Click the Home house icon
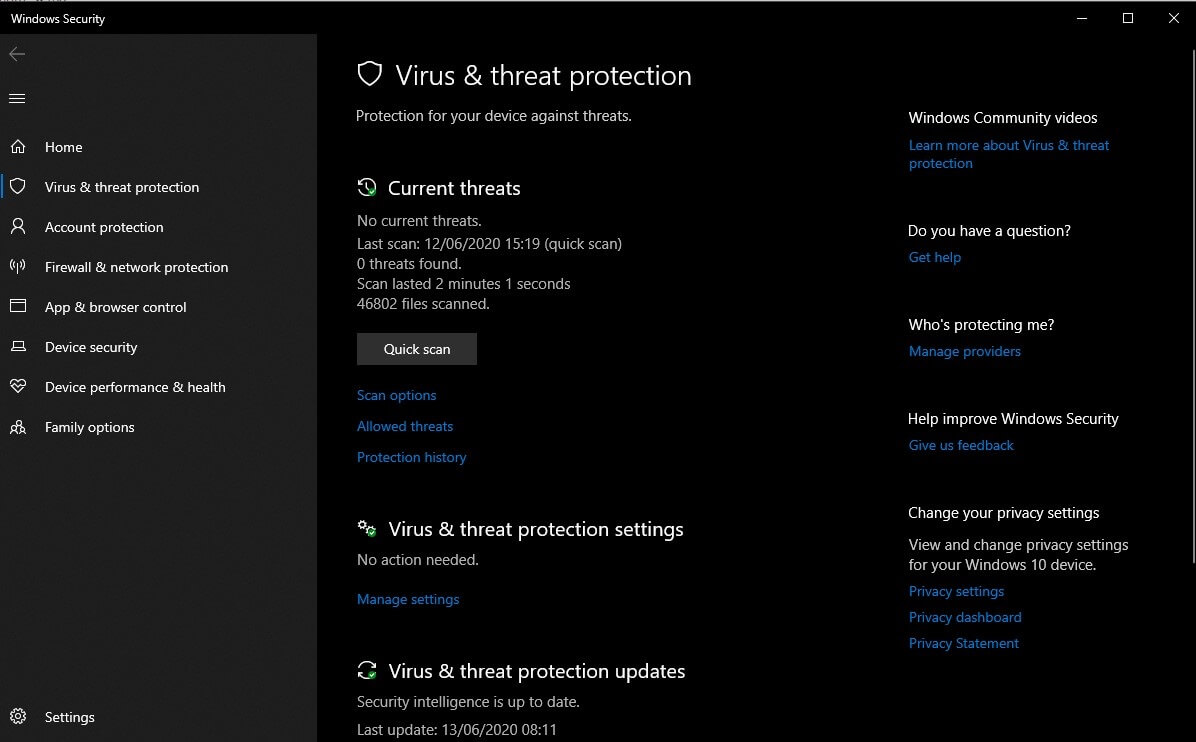 click(18, 146)
